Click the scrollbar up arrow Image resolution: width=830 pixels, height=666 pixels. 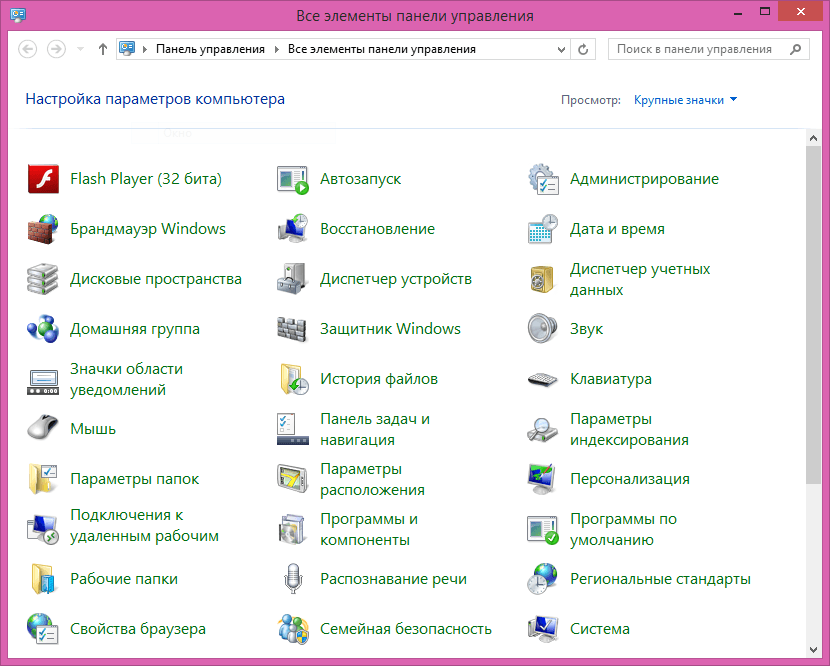click(814, 138)
